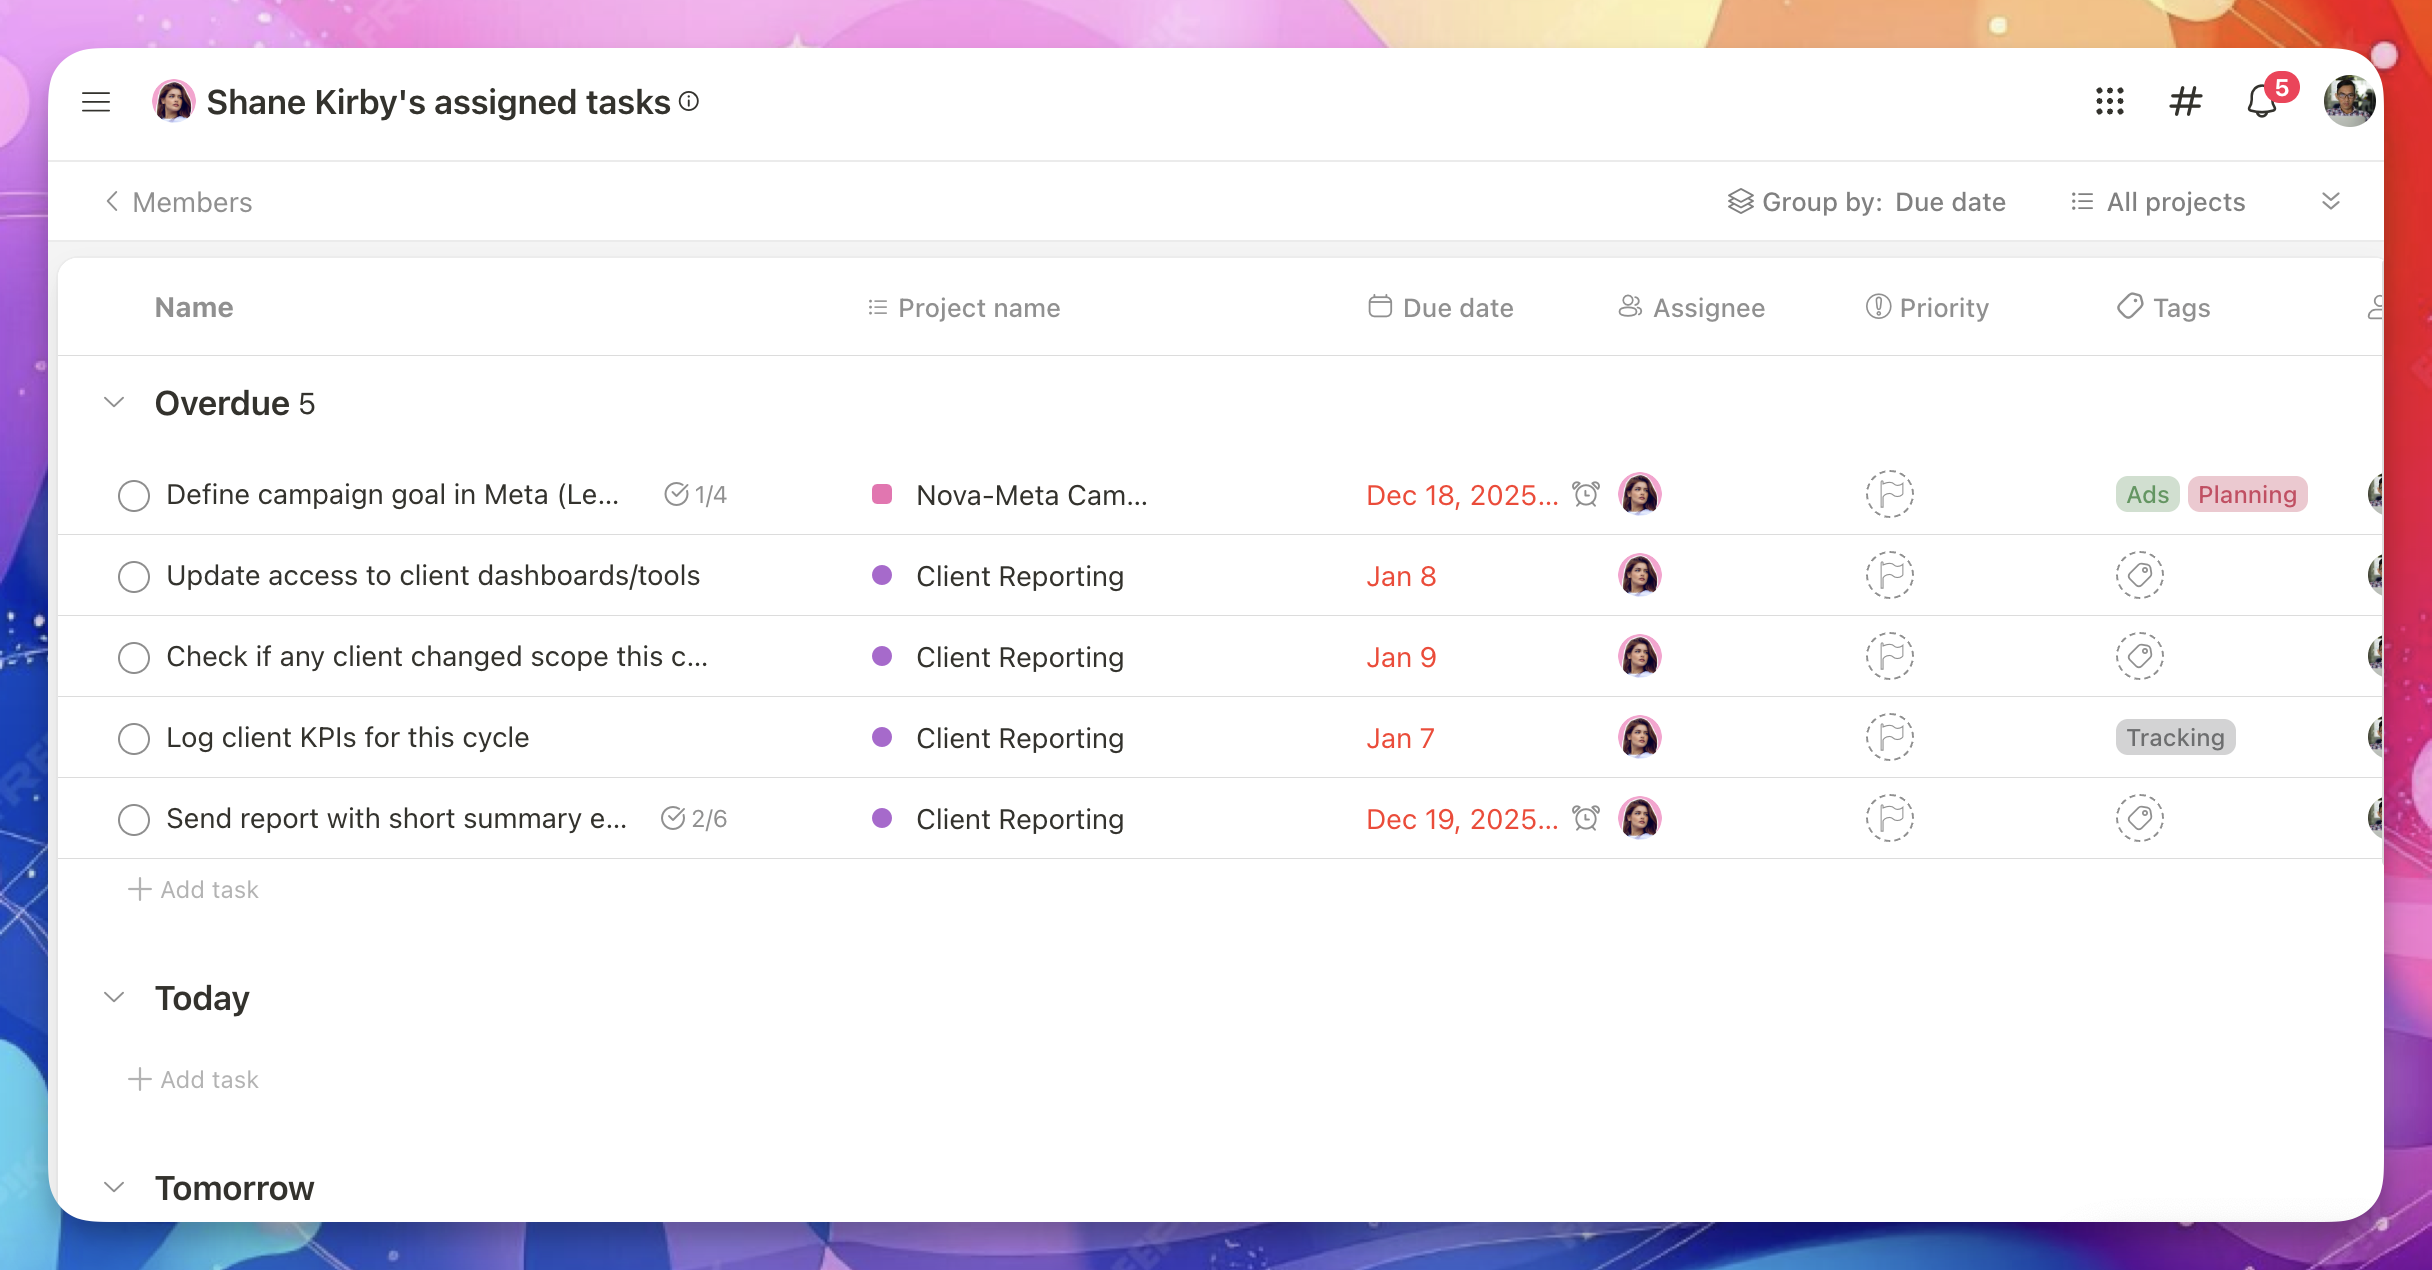Click the hashtag icon in the header
The width and height of the screenshot is (2432, 1270).
[2185, 101]
